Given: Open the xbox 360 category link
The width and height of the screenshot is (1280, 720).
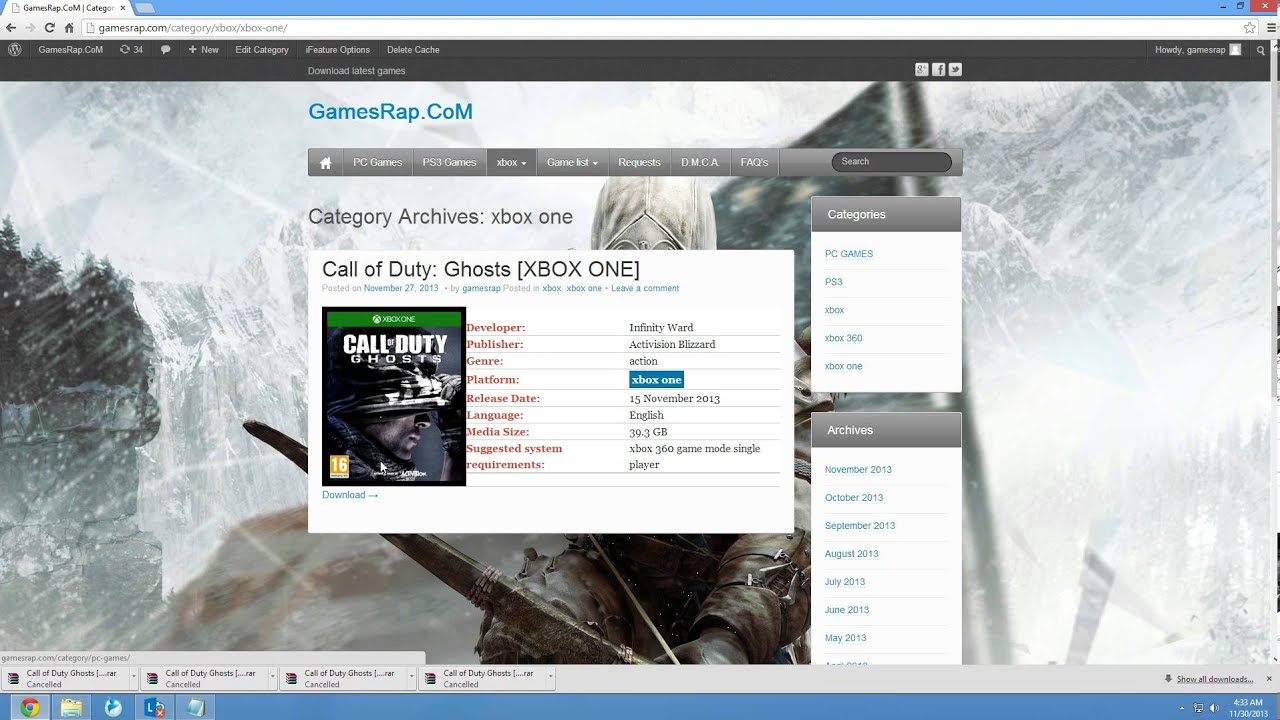Looking at the screenshot, I should click(x=843, y=338).
